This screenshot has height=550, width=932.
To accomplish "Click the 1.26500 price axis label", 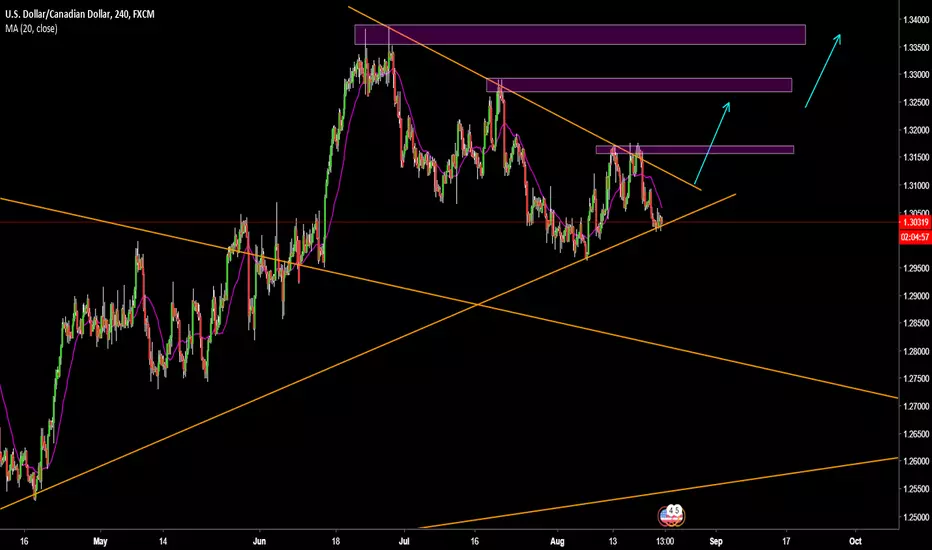I will point(915,434).
